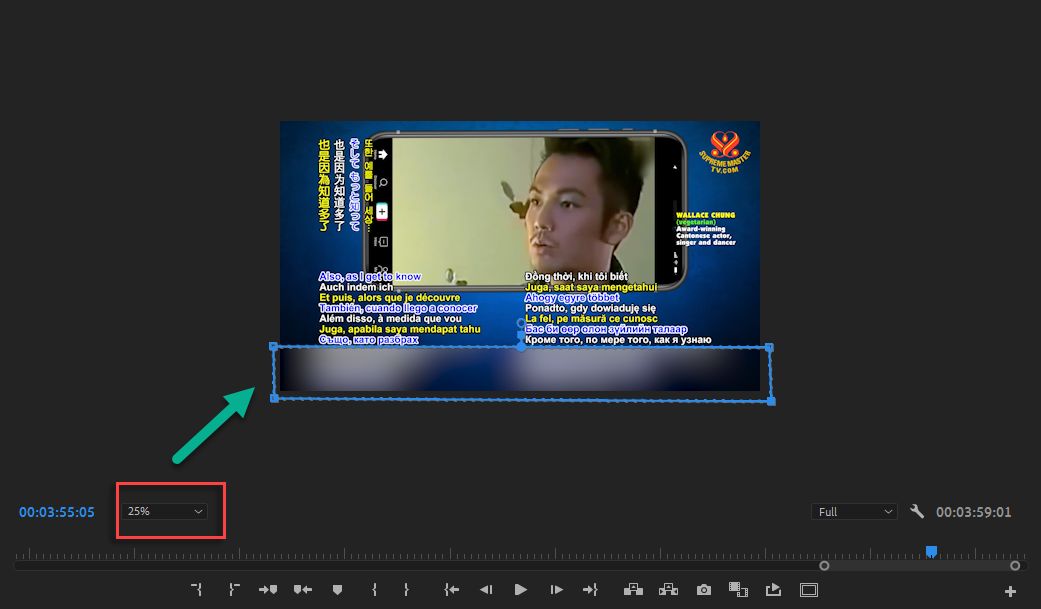1041x609 pixels.
Task: Click the blue playhead timecode 00:03:55:05
Action: coord(56,512)
